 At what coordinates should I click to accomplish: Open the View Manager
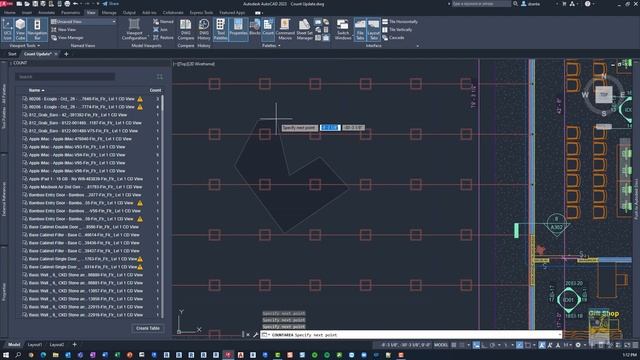(68, 38)
